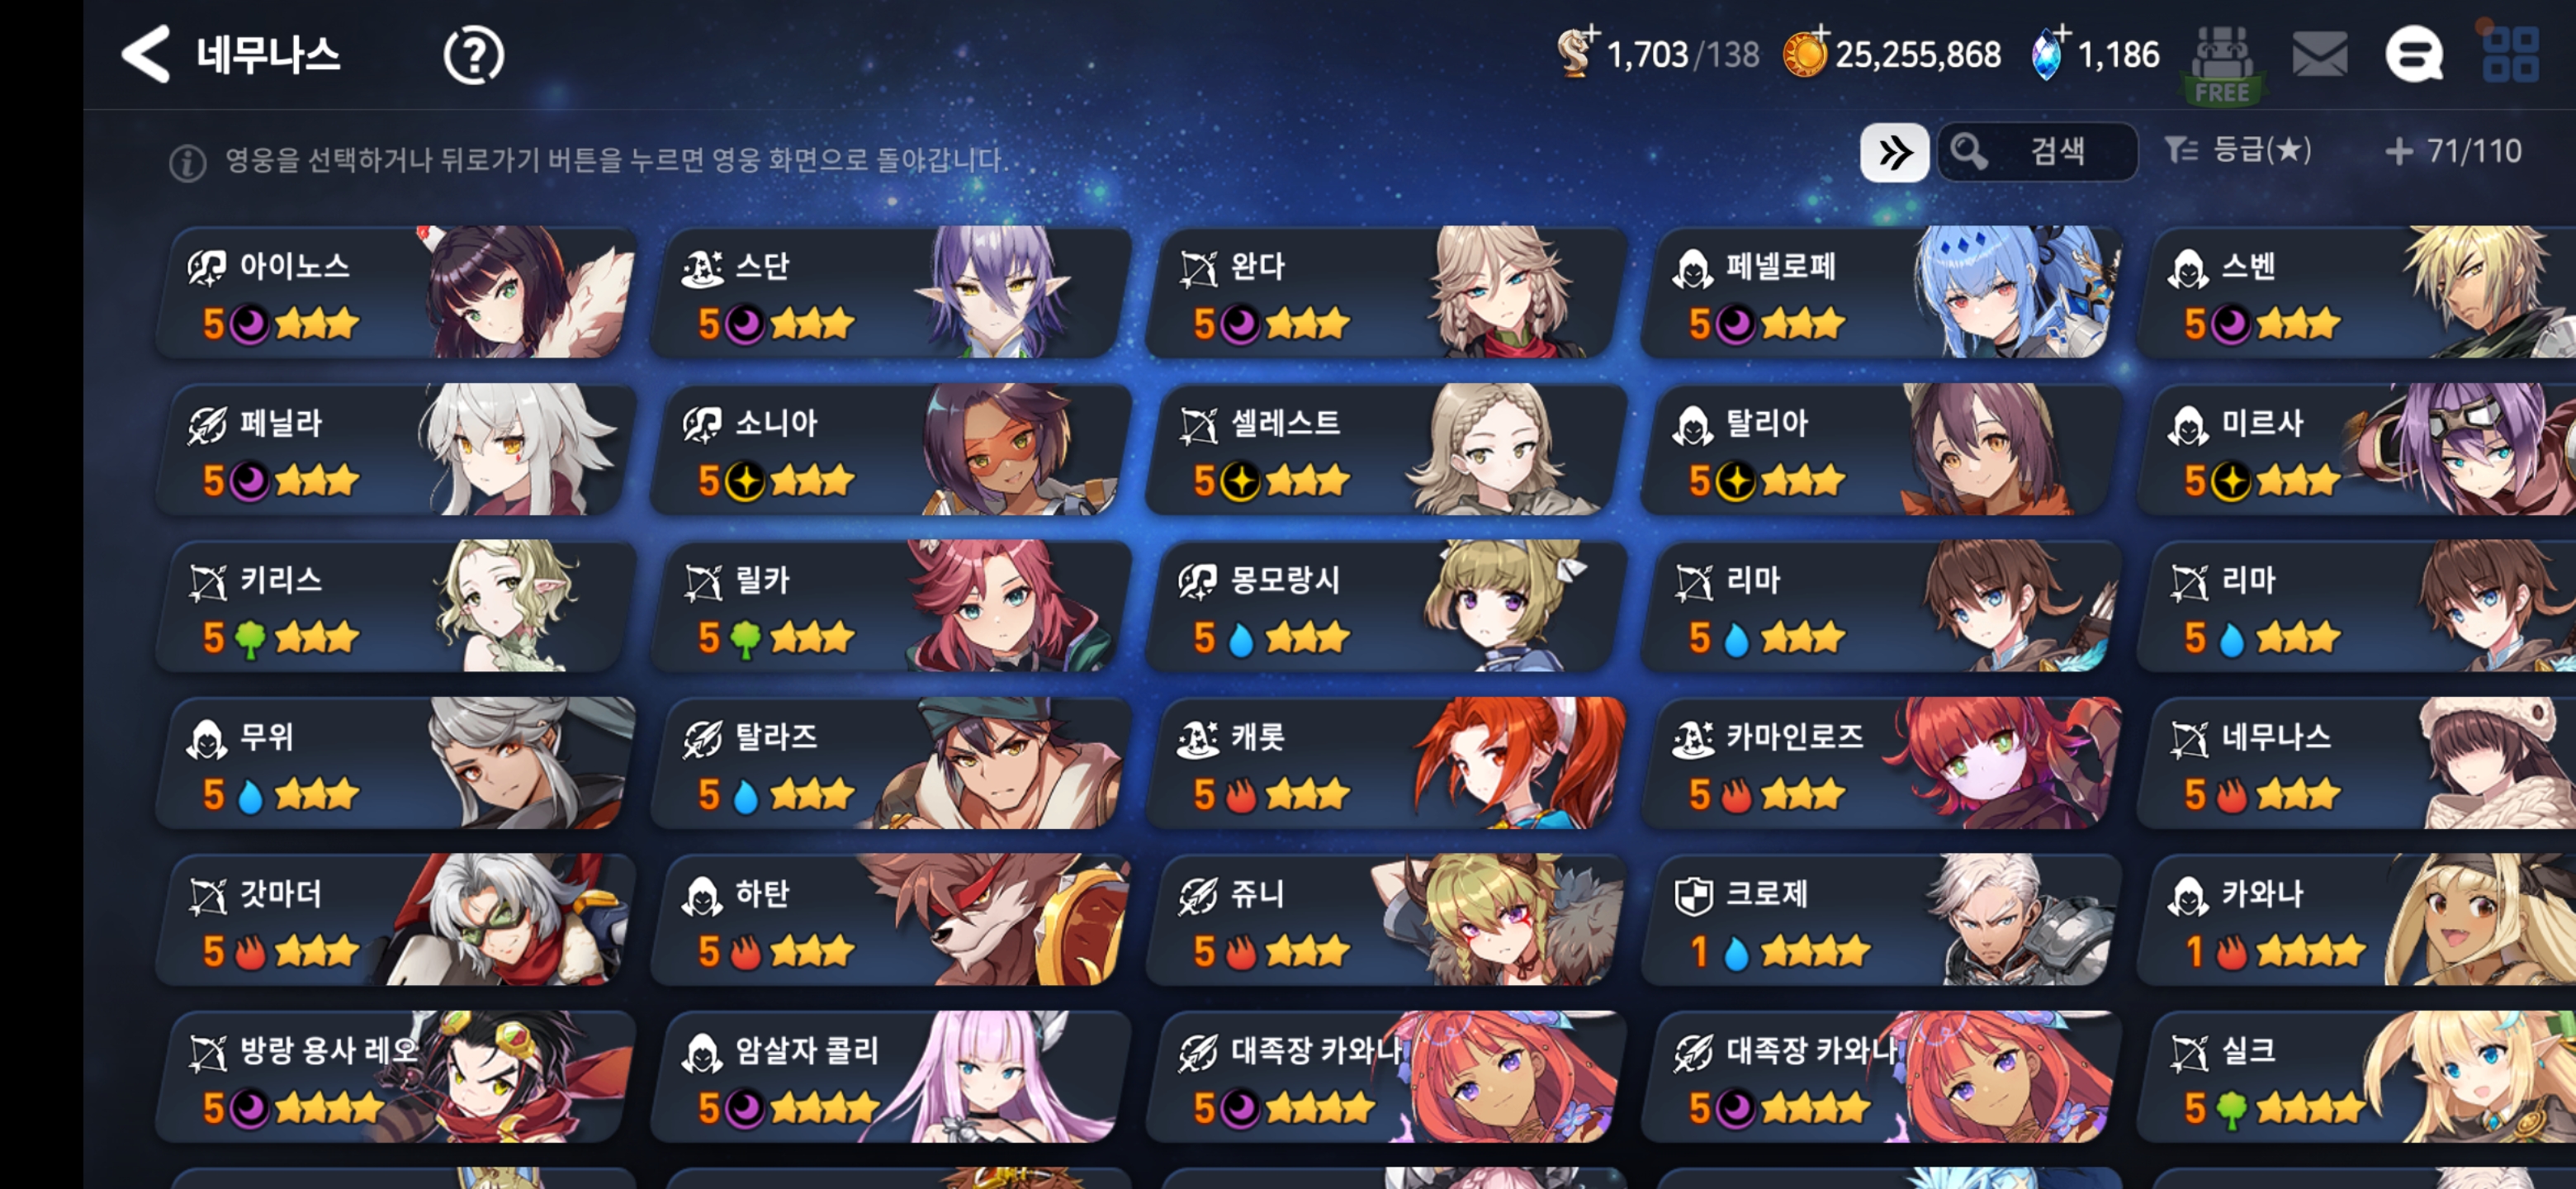Open the chat bubble icon
This screenshot has height=1189, width=2576.
2414,55
